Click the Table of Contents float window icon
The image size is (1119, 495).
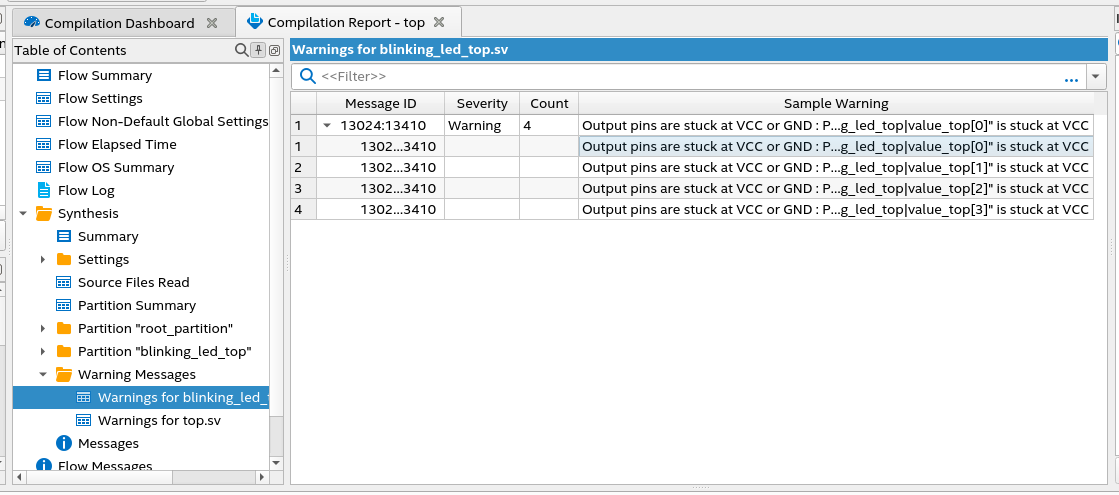(274, 50)
